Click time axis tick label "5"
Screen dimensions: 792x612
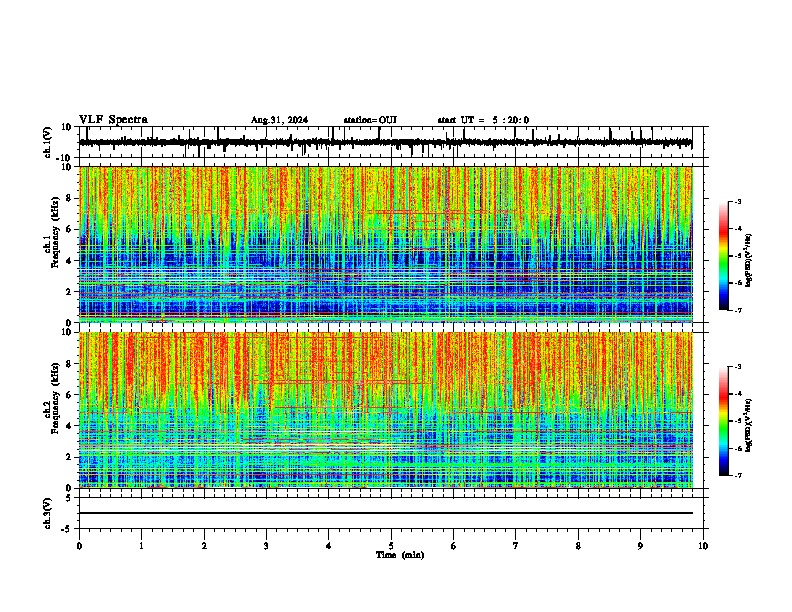click(391, 546)
